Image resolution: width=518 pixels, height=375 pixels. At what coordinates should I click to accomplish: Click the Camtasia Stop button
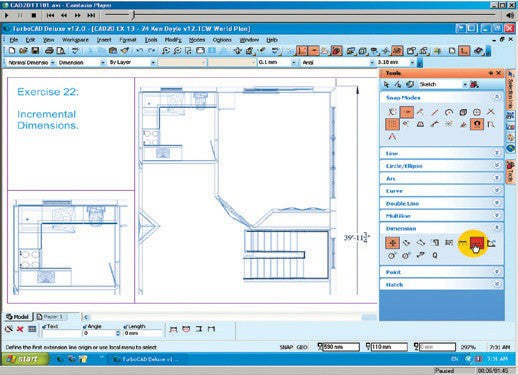coord(34,15)
